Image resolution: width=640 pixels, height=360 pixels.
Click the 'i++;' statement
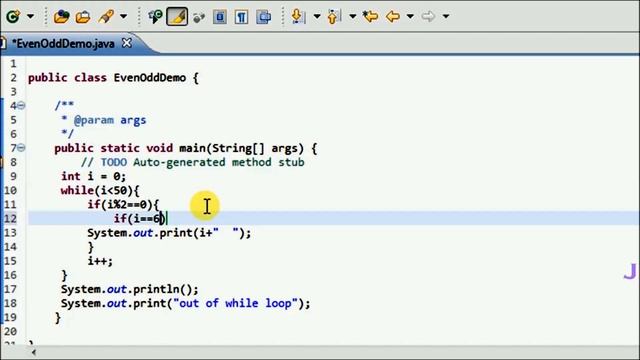100,261
